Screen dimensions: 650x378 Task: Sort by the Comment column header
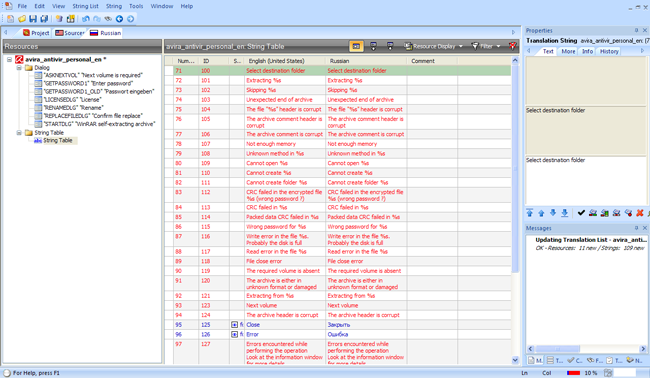pyautogui.click(x=432, y=61)
